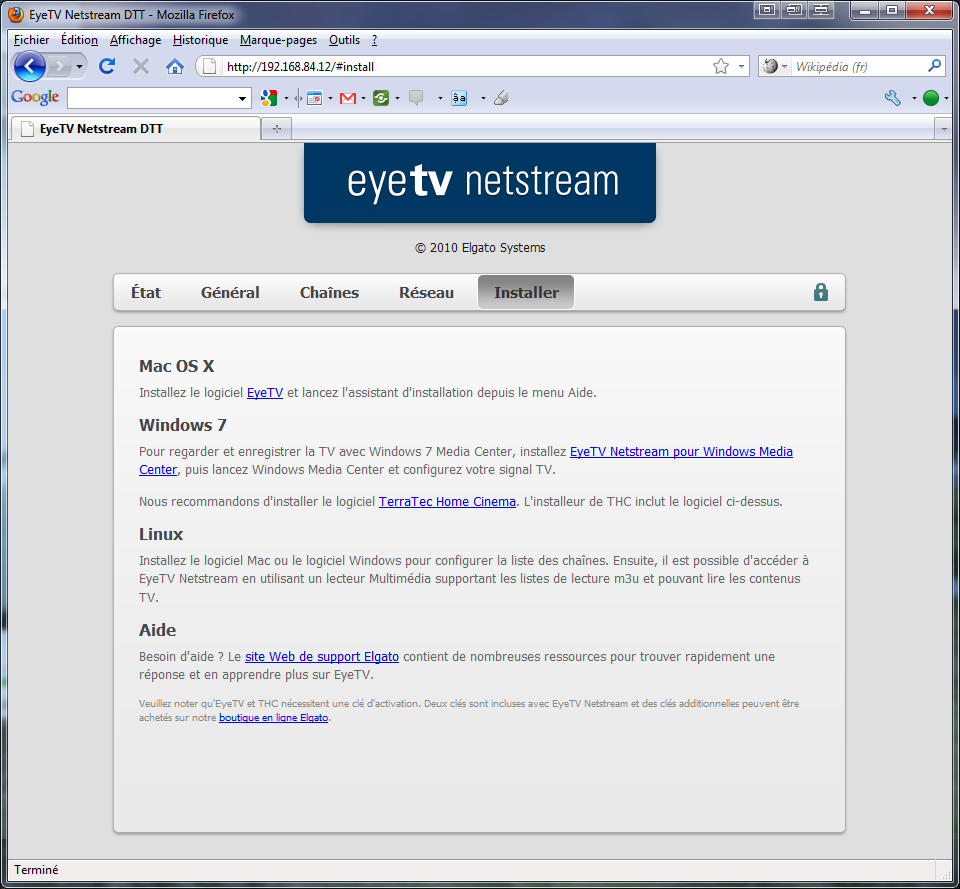Click the third extra title bar button
The width and height of the screenshot is (960, 889).
coord(821,10)
